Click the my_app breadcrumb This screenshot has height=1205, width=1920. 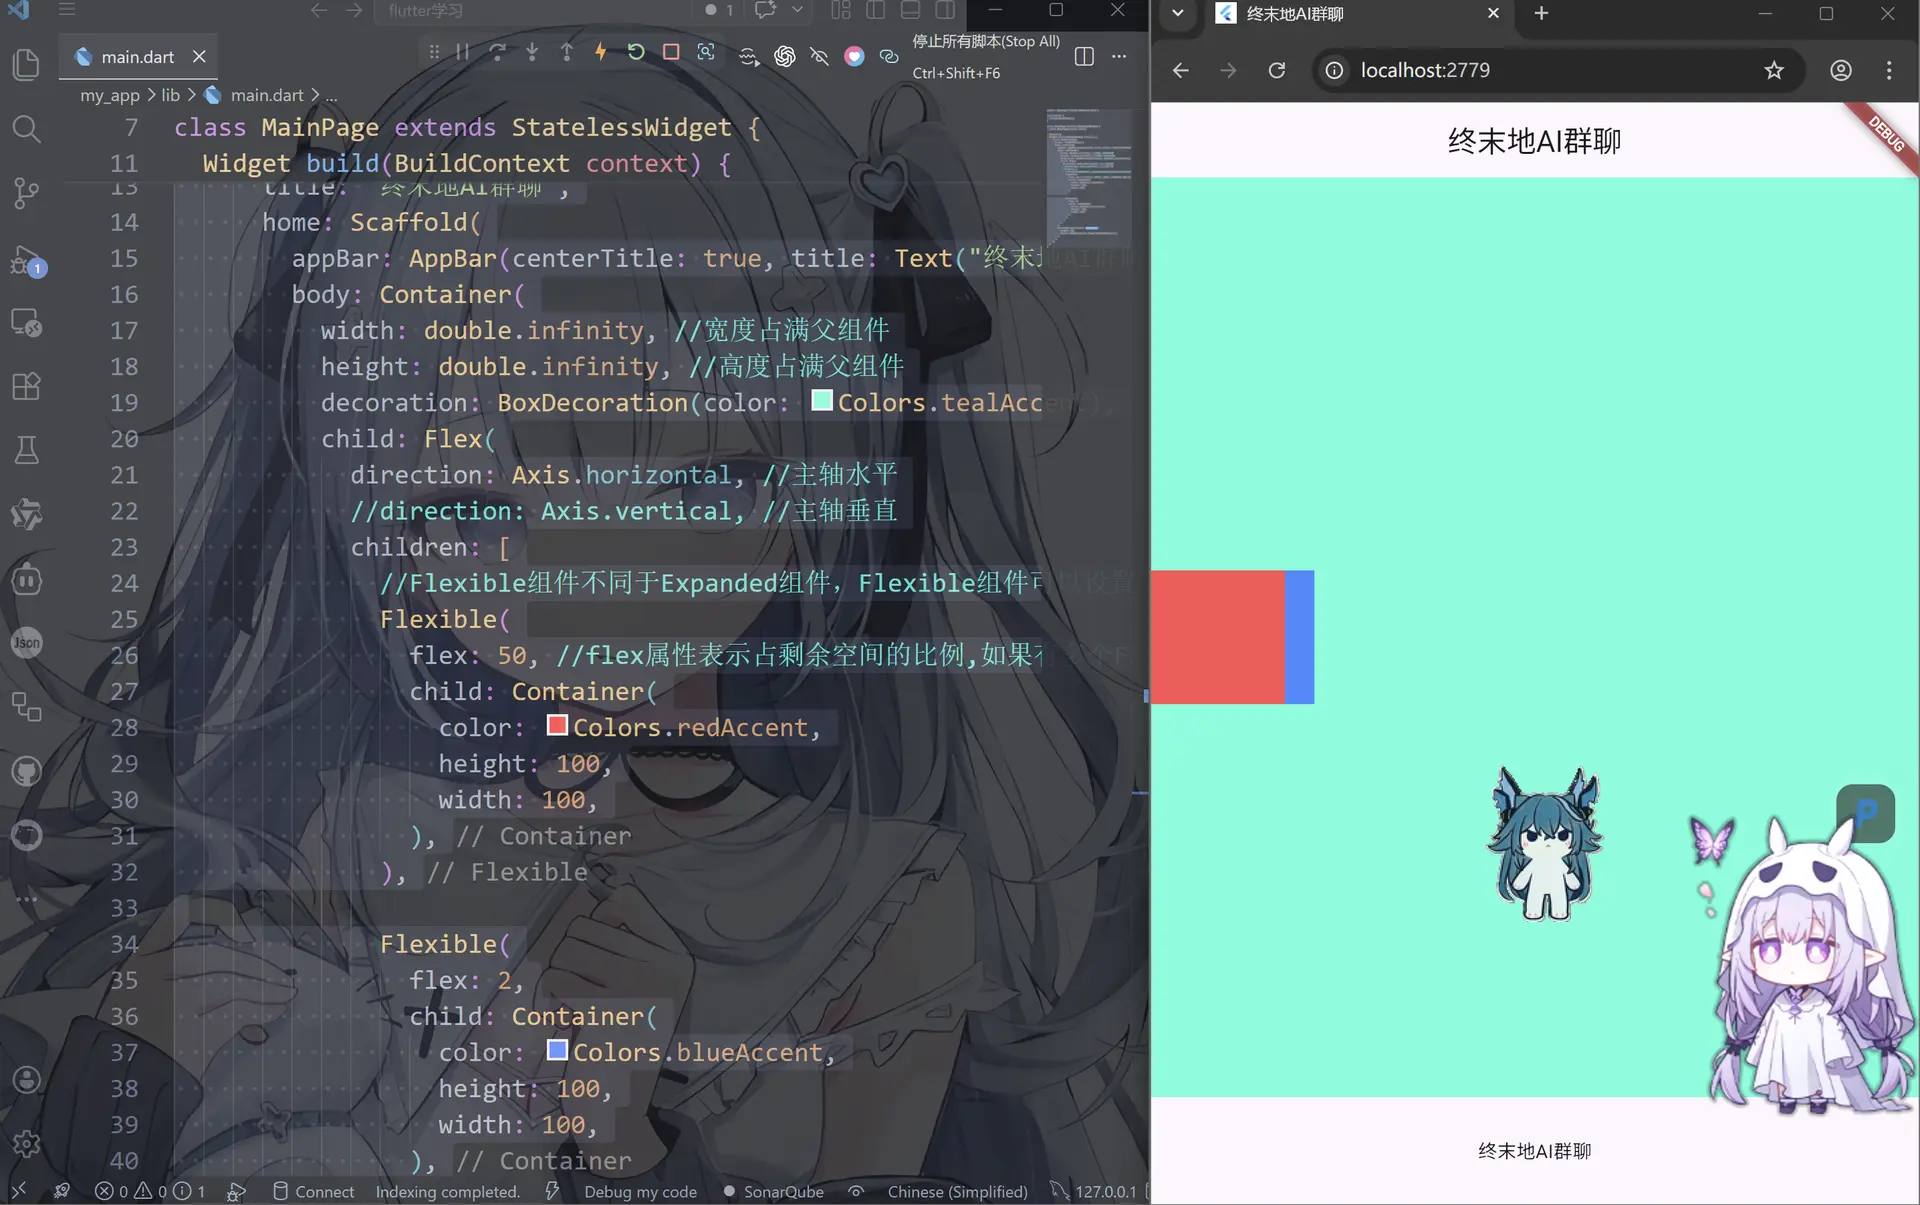click(110, 95)
